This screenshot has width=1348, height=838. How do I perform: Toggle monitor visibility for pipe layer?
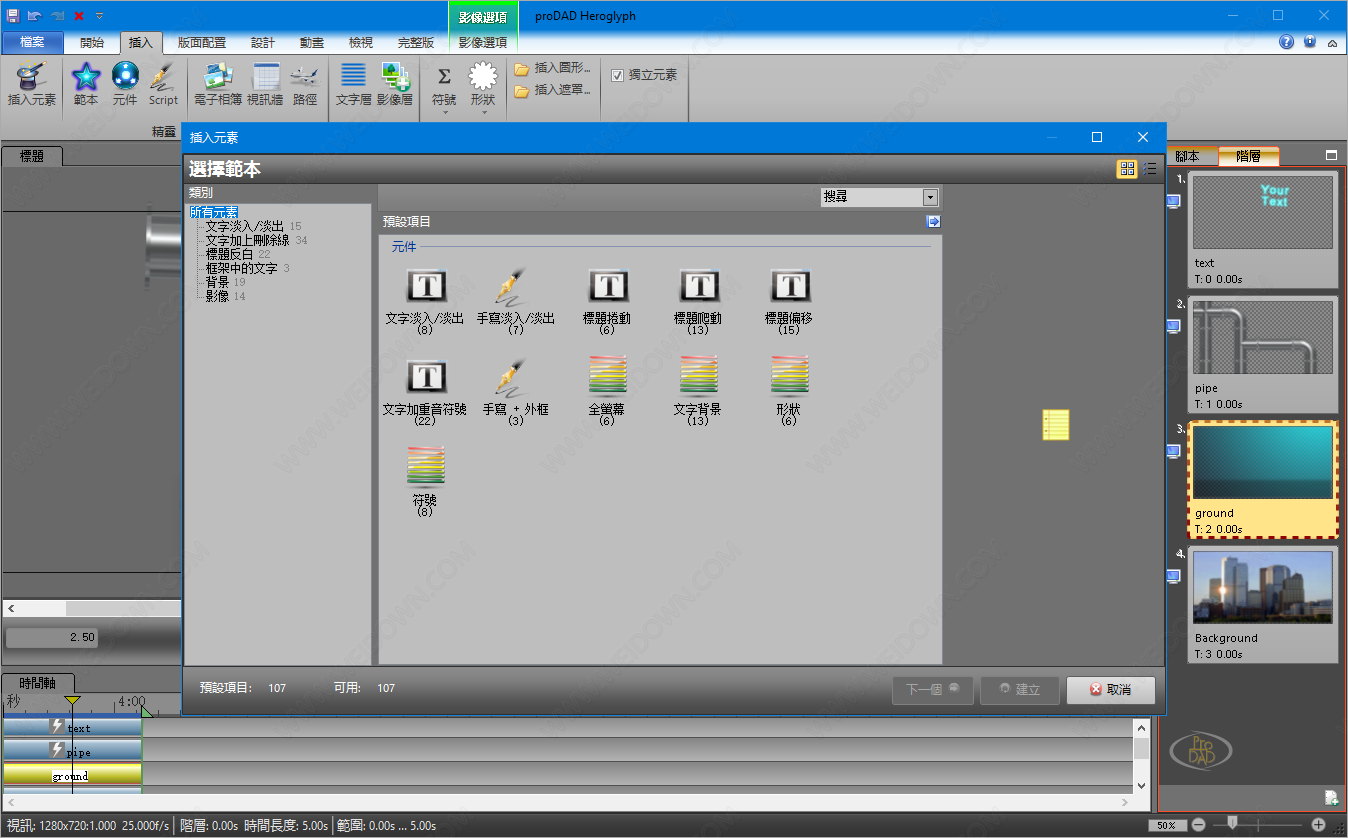click(1174, 326)
